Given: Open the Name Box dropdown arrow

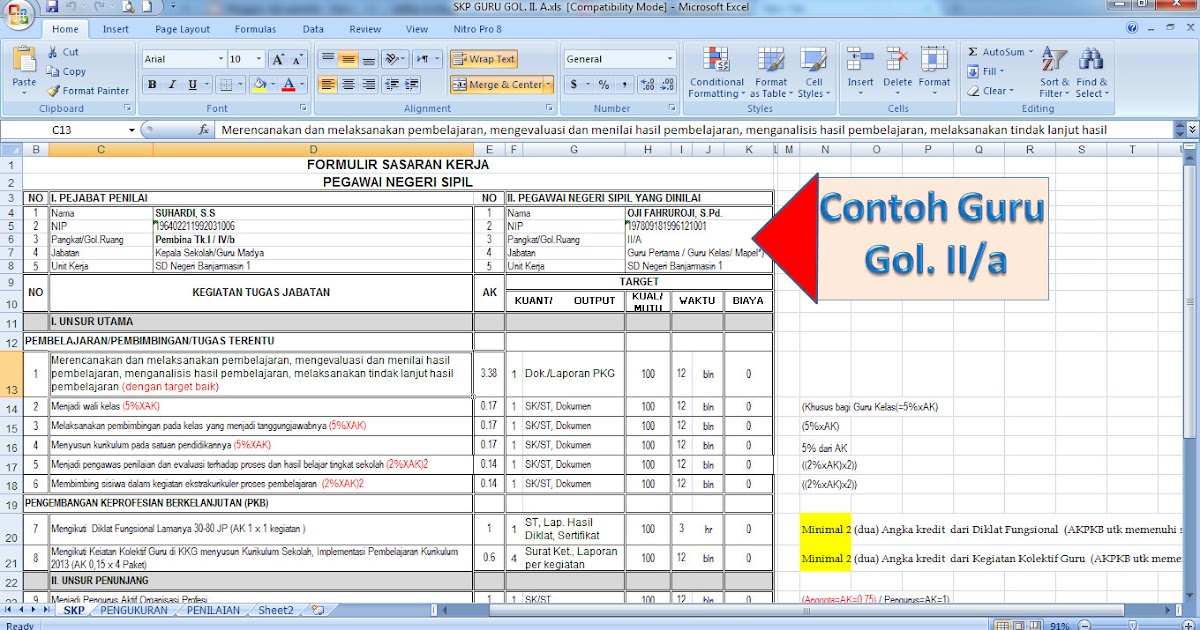Looking at the screenshot, I should [131, 129].
